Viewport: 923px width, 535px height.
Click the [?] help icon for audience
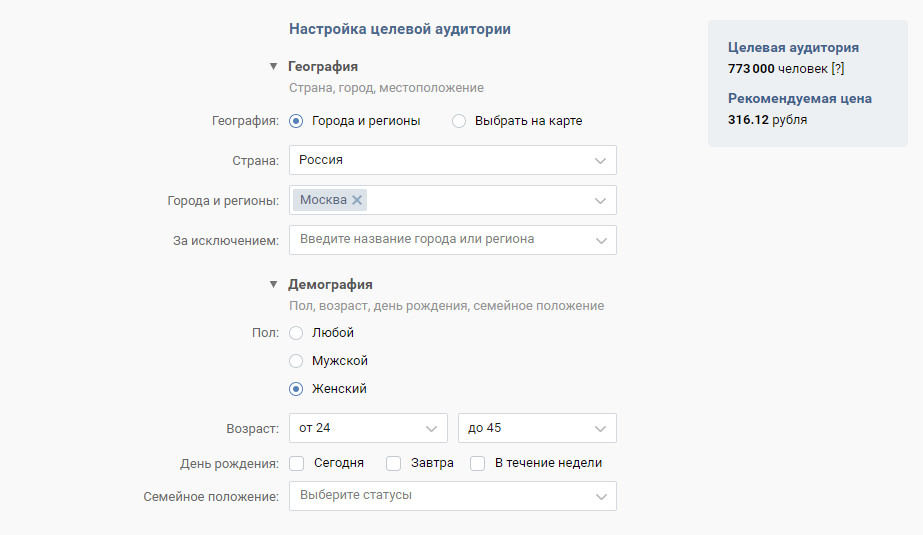(x=838, y=67)
